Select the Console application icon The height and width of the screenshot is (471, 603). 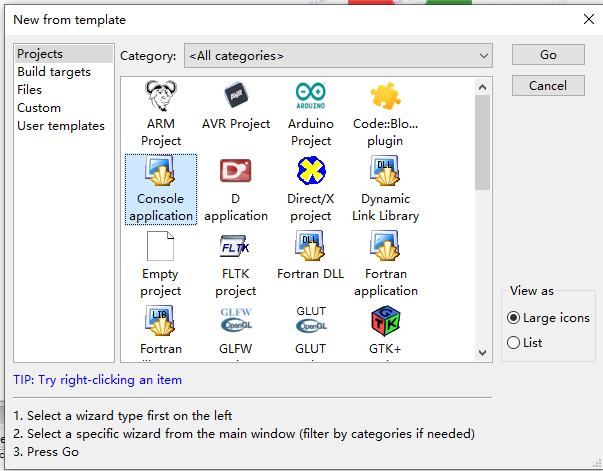click(161, 171)
